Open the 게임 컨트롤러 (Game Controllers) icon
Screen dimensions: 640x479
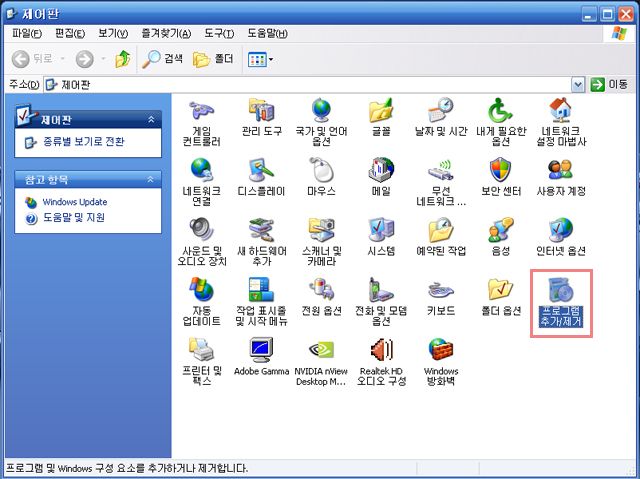coord(202,122)
